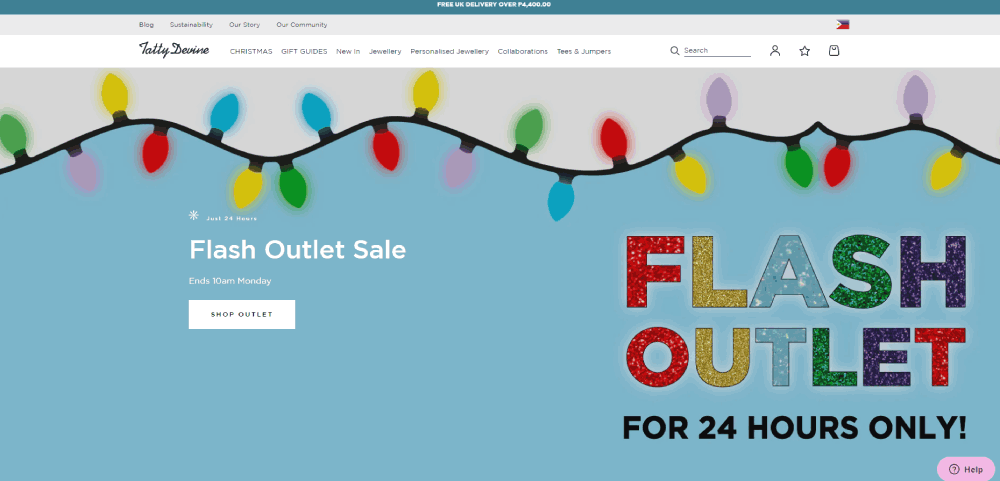Image resolution: width=1000 pixels, height=481 pixels.
Task: Open the Sustainability link
Action: coord(191,25)
